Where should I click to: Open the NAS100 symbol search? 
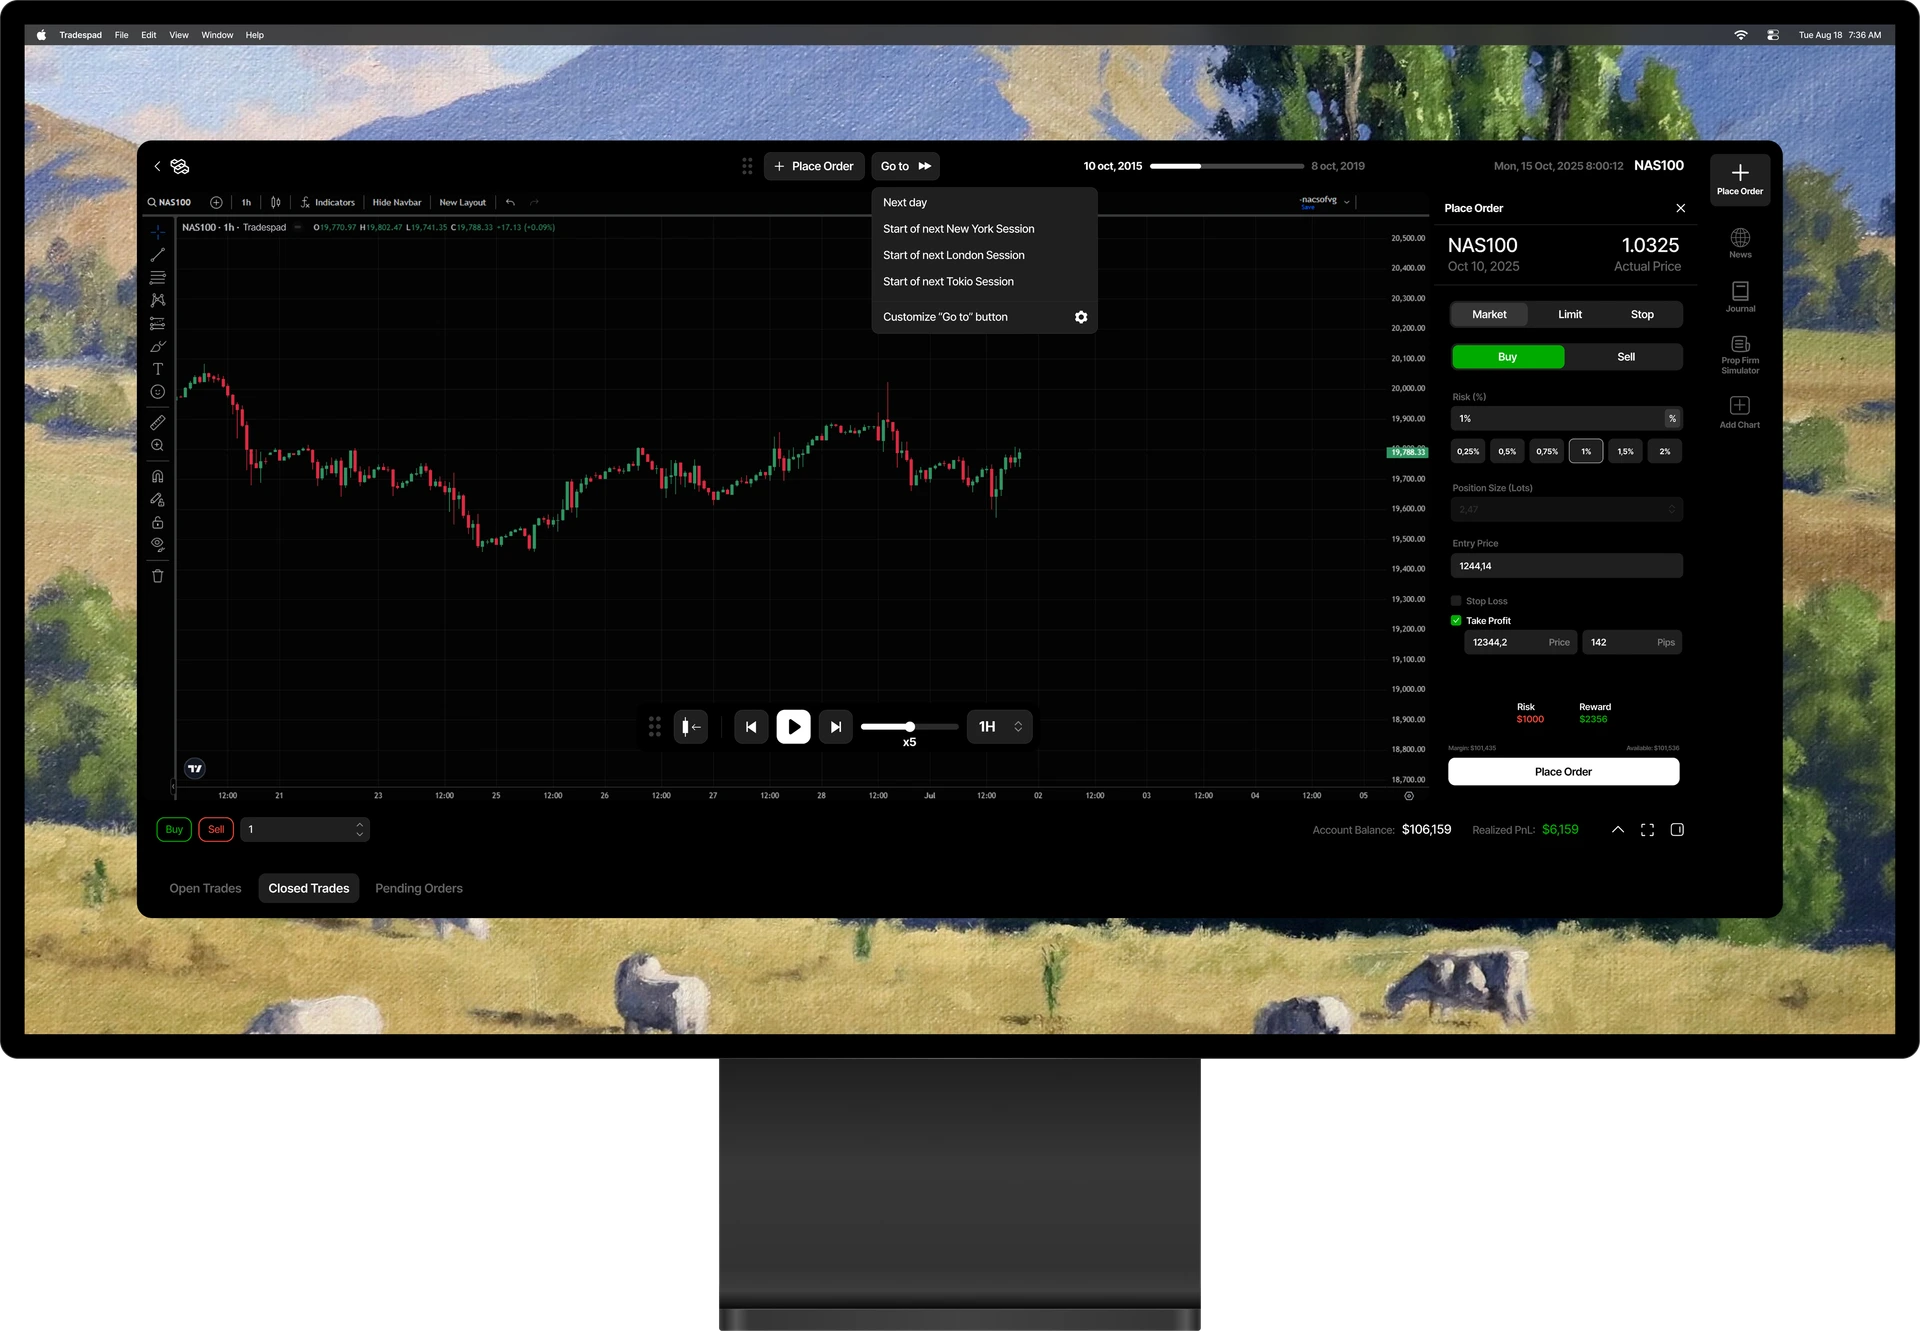(x=170, y=202)
